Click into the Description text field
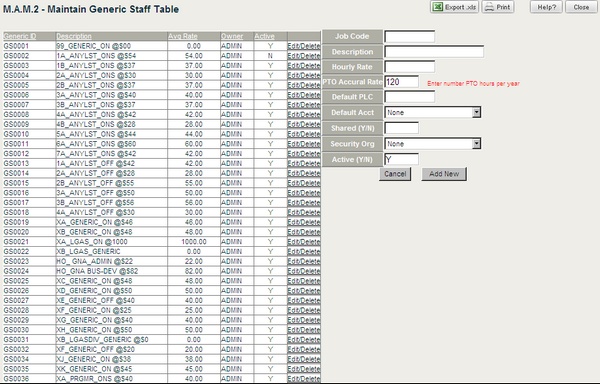600x384 pixels. point(434,52)
